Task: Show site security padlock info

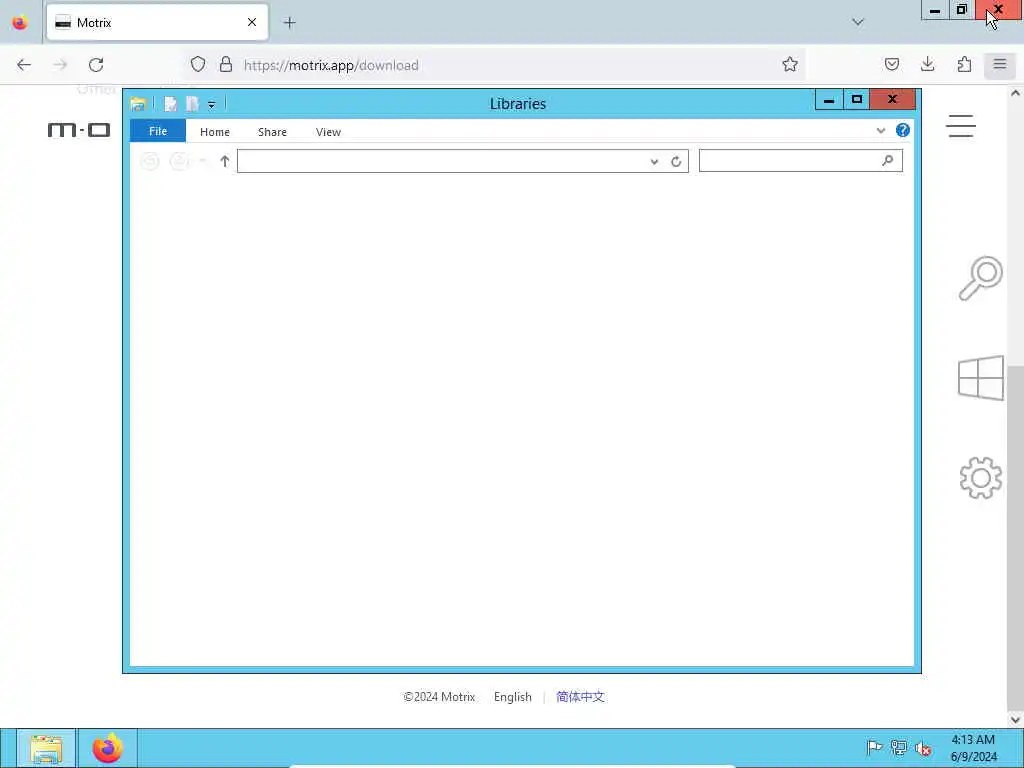Action: pyautogui.click(x=226, y=65)
